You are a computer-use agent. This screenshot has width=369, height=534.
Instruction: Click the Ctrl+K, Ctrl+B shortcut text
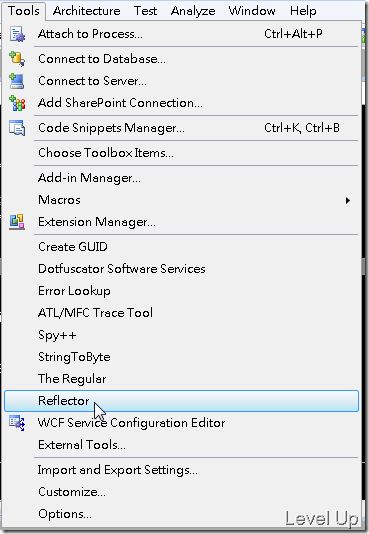302,128
